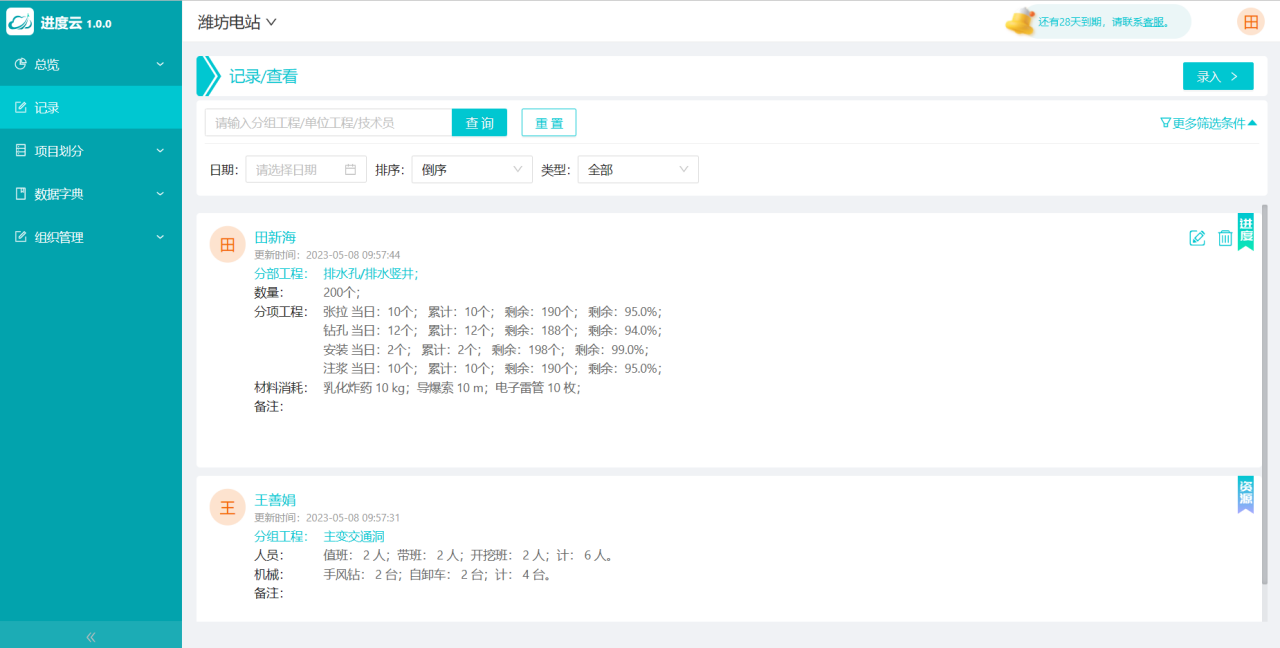Open the 潍坊电站 project switcher

click(237, 22)
